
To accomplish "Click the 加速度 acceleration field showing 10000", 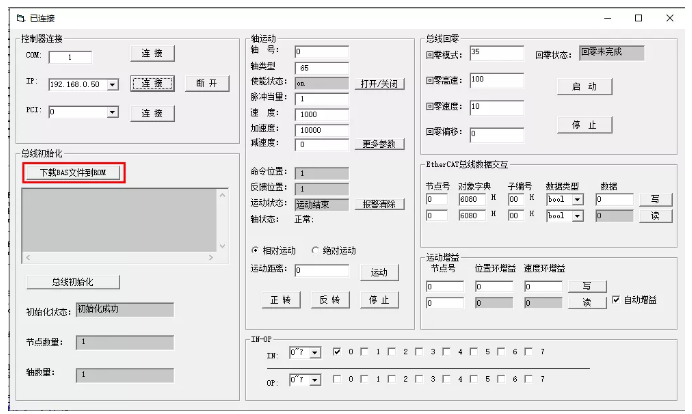I will 322,130.
